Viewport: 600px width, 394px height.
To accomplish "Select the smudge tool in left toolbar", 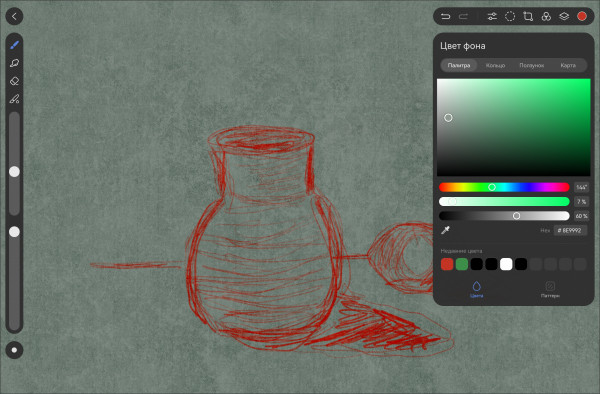I will coord(15,63).
